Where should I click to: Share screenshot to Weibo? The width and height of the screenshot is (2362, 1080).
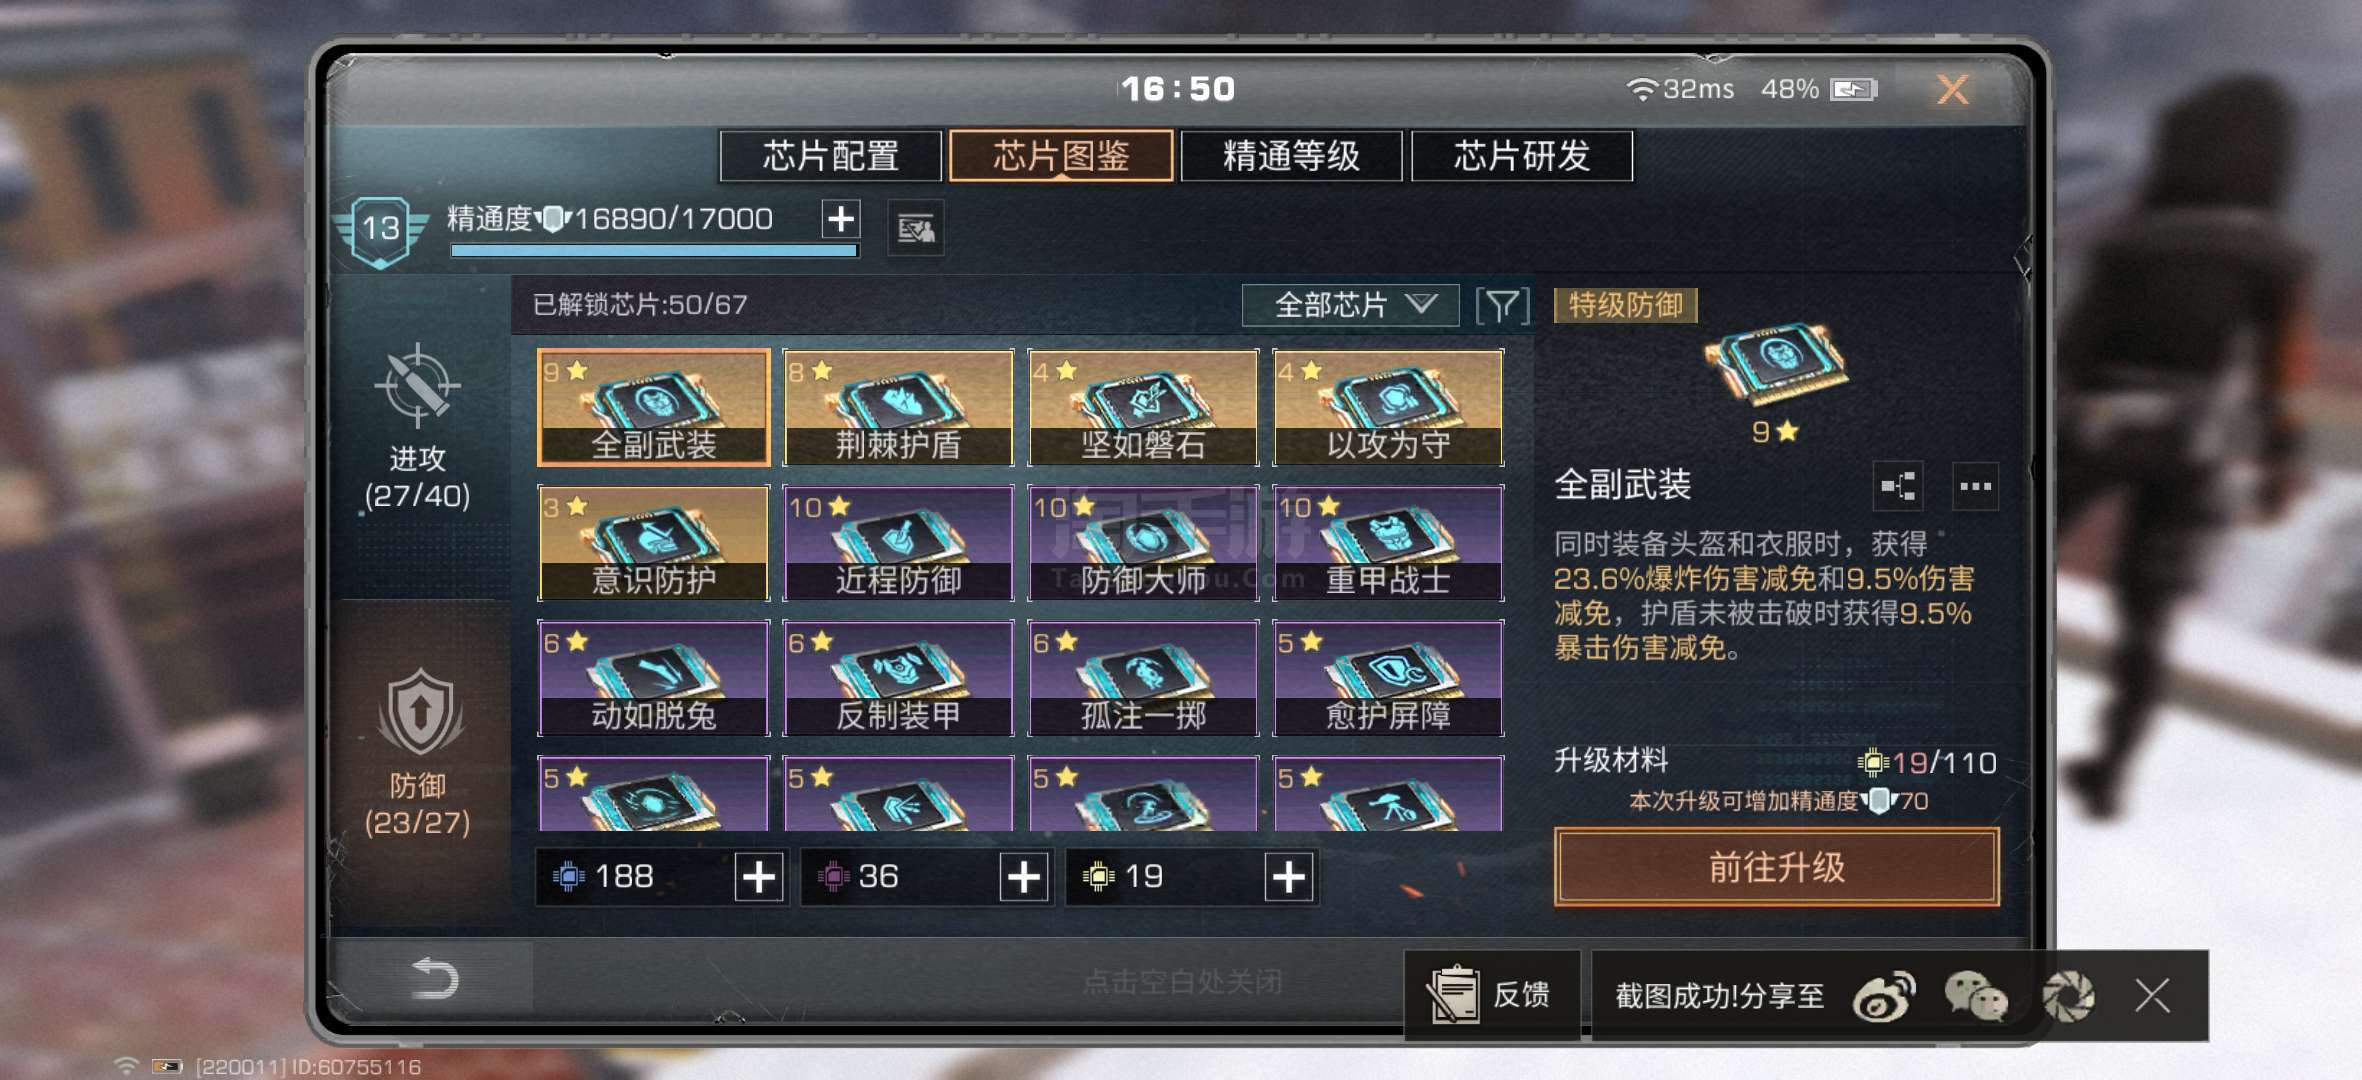[x=1884, y=996]
